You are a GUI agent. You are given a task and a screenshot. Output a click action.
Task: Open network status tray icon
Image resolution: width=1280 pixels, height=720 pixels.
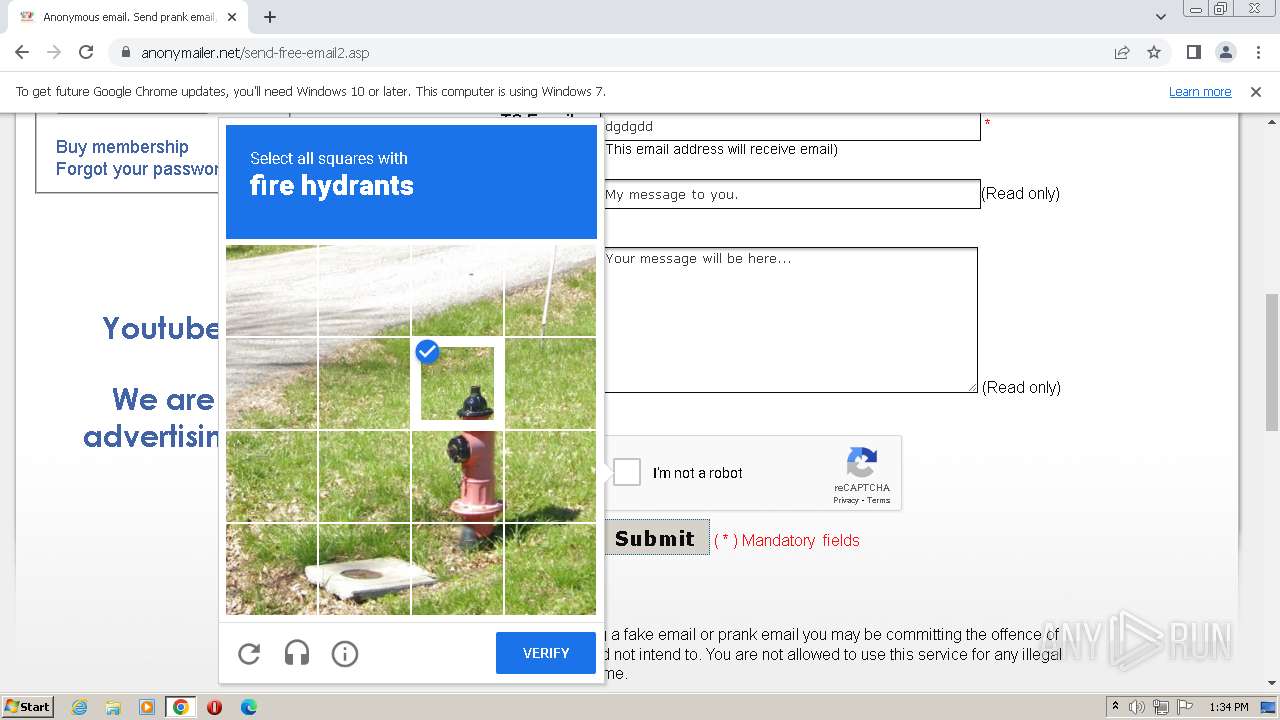click(1161, 707)
